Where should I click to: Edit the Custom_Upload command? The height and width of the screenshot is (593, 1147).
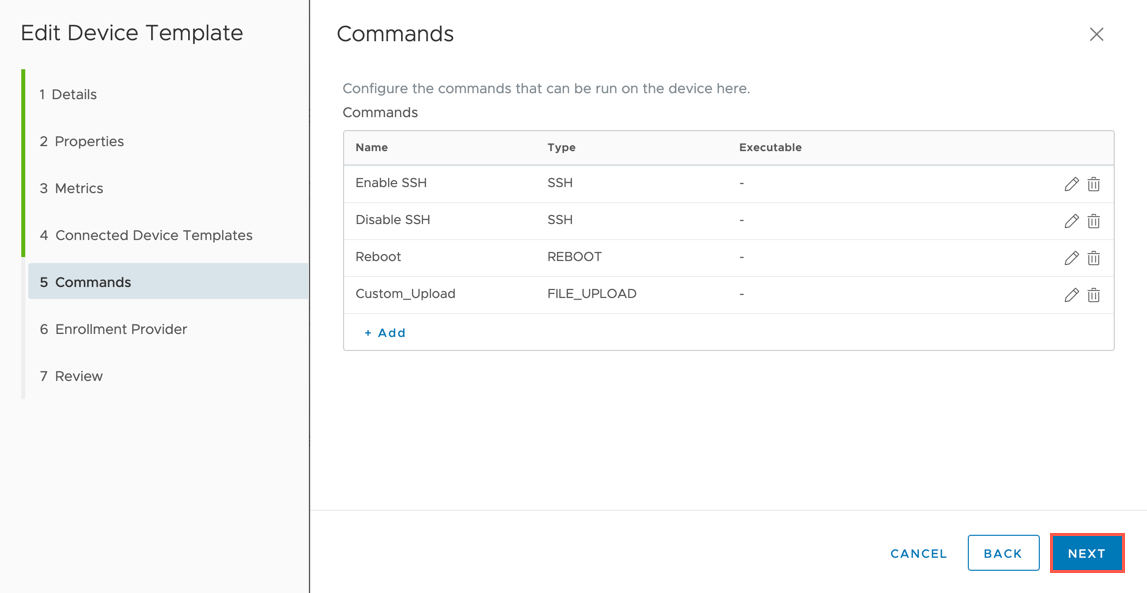[1071, 295]
